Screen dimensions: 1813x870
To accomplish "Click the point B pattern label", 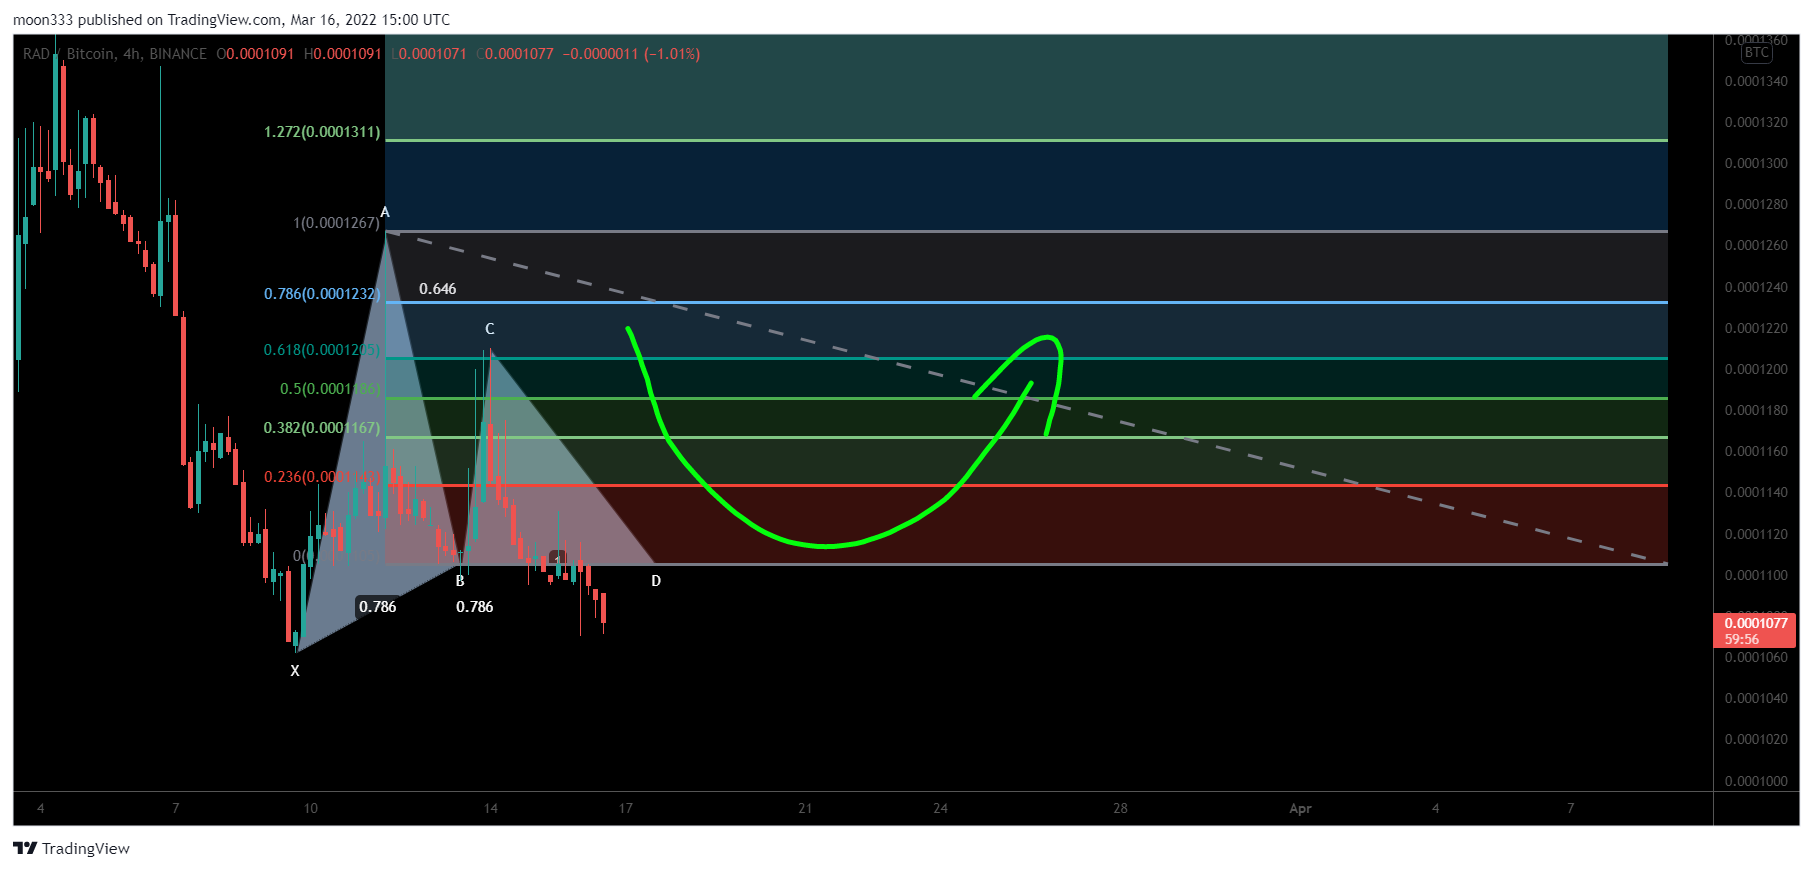I will click(x=460, y=581).
